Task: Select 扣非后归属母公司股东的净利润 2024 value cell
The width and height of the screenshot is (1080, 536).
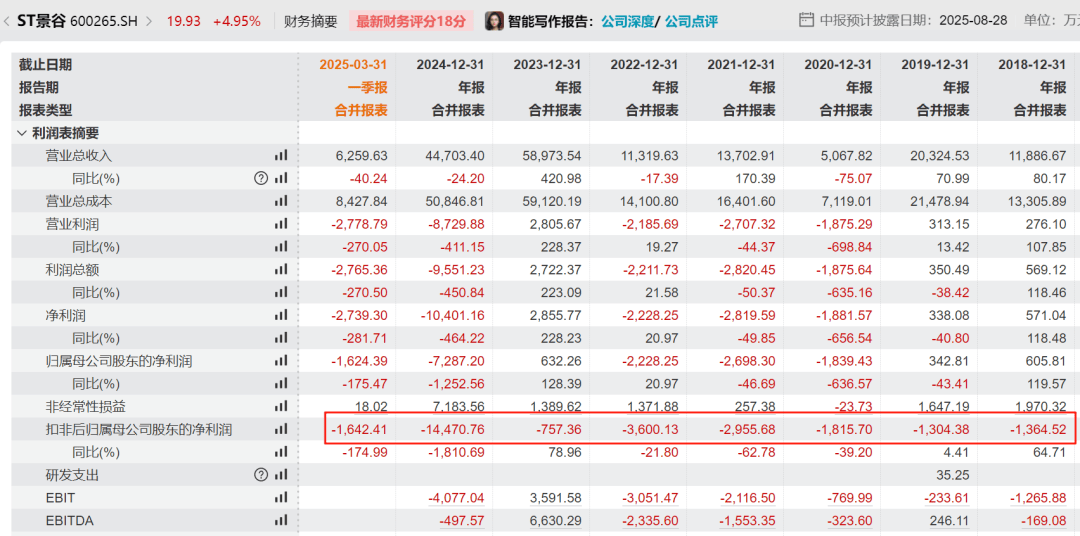Action: coord(450,430)
